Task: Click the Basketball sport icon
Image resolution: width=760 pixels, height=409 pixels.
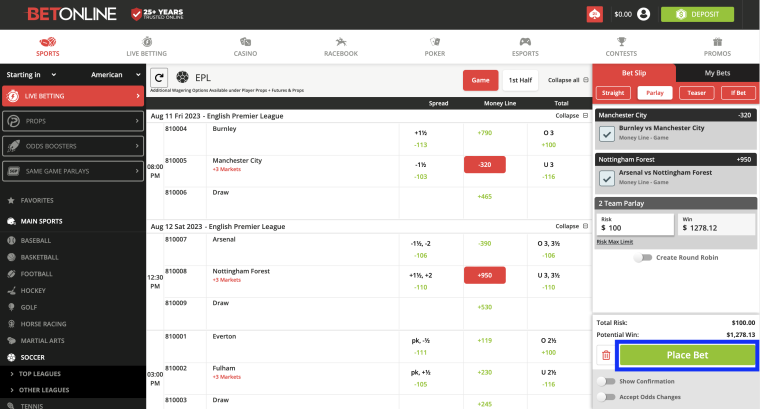Action: (x=11, y=257)
